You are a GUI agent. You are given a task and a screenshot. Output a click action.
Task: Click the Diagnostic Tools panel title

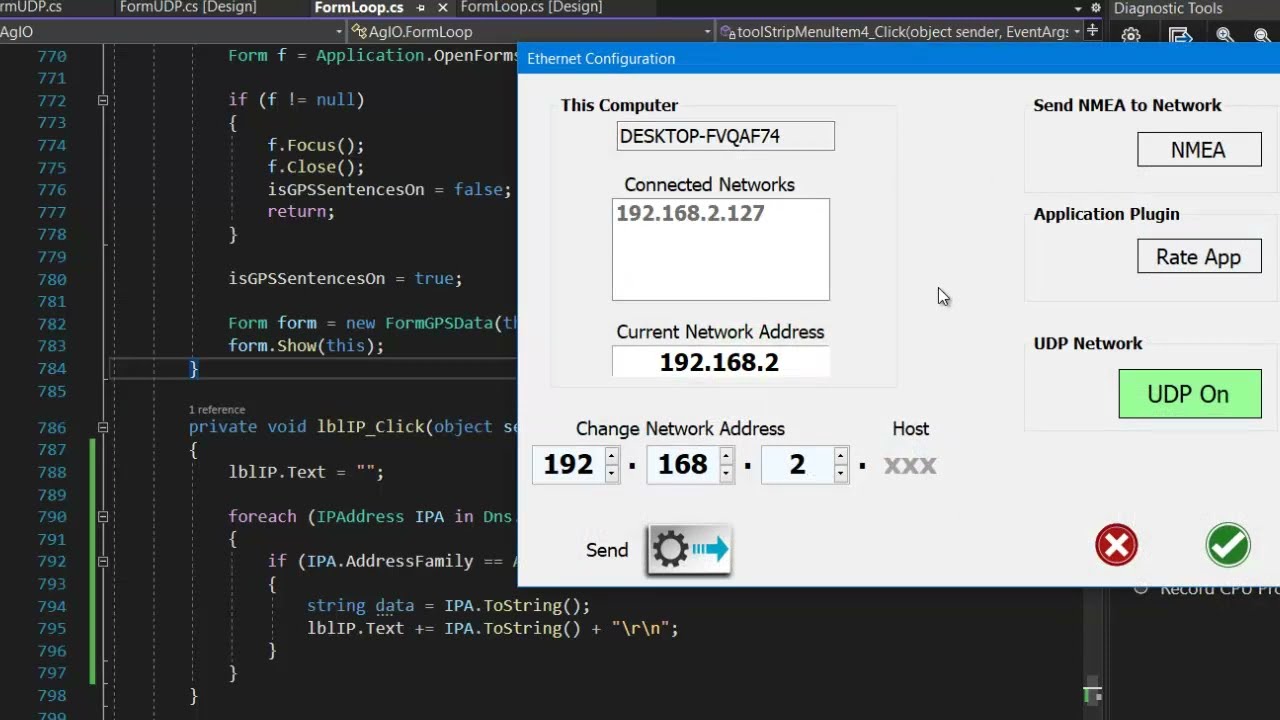click(x=1168, y=8)
